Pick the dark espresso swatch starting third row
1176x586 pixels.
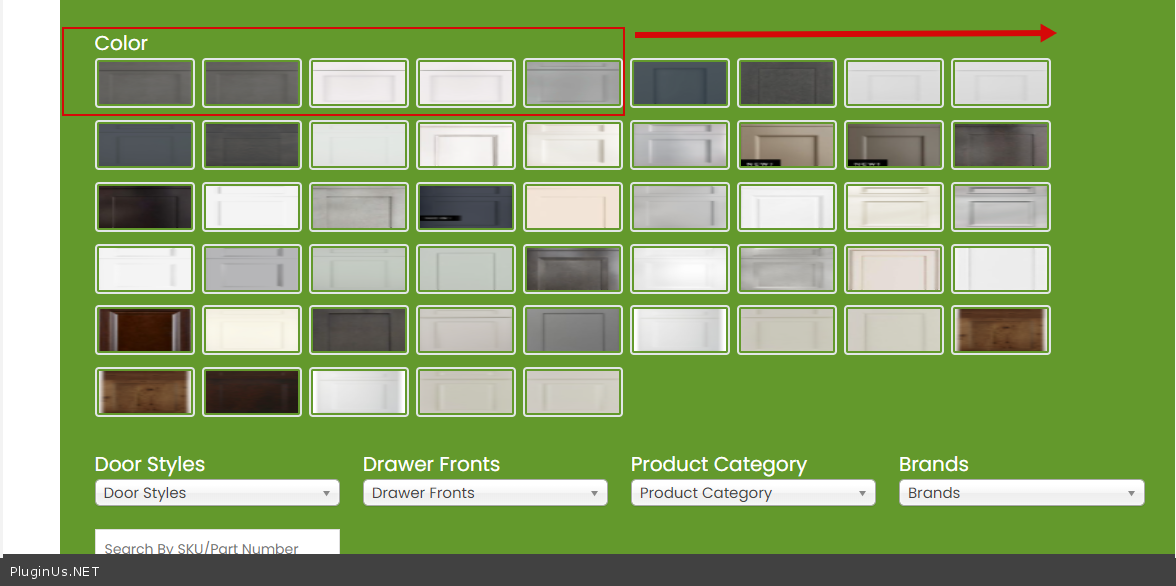(x=145, y=207)
